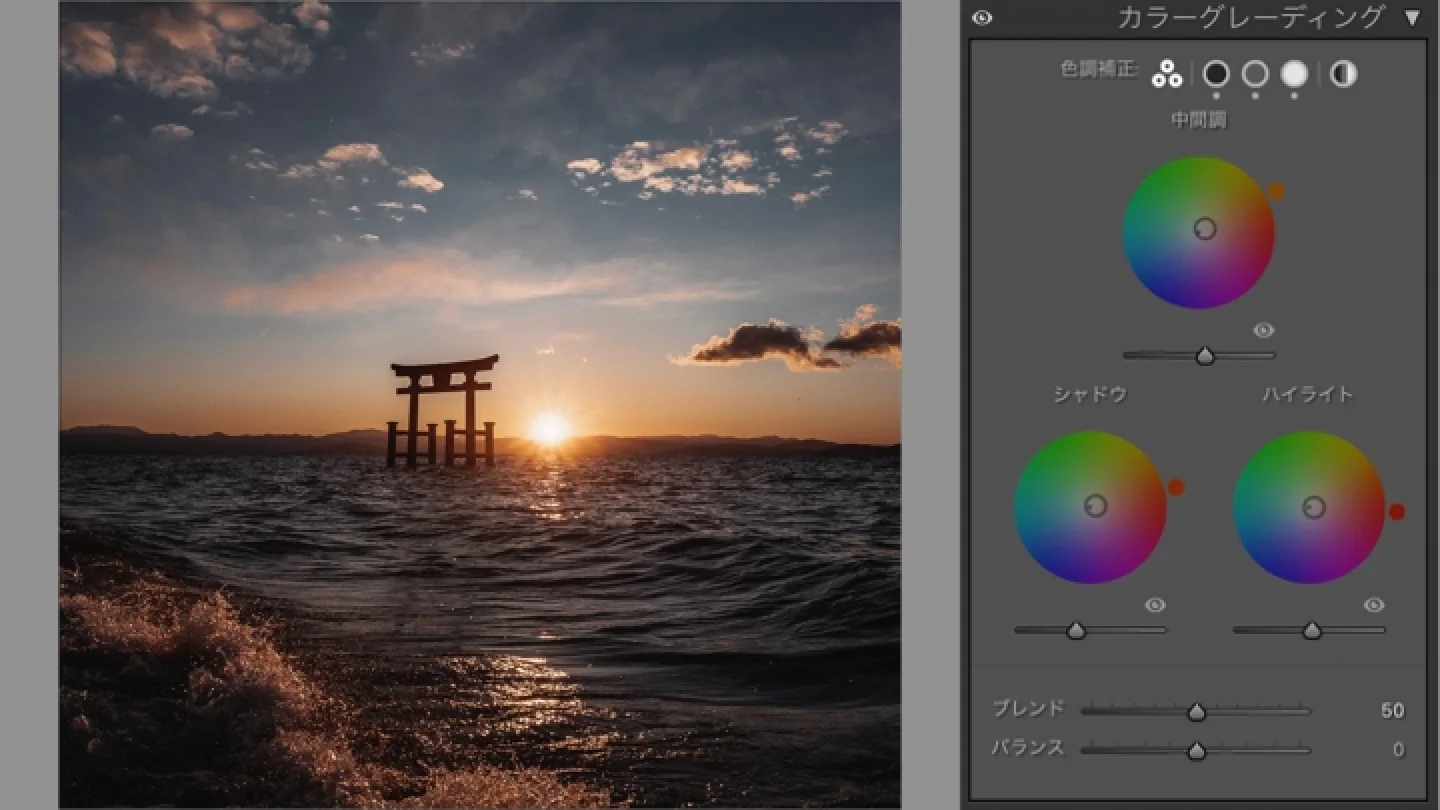Click the シャドウ luminance slider handle
Image resolution: width=1440 pixels, height=810 pixels.
click(x=1076, y=630)
